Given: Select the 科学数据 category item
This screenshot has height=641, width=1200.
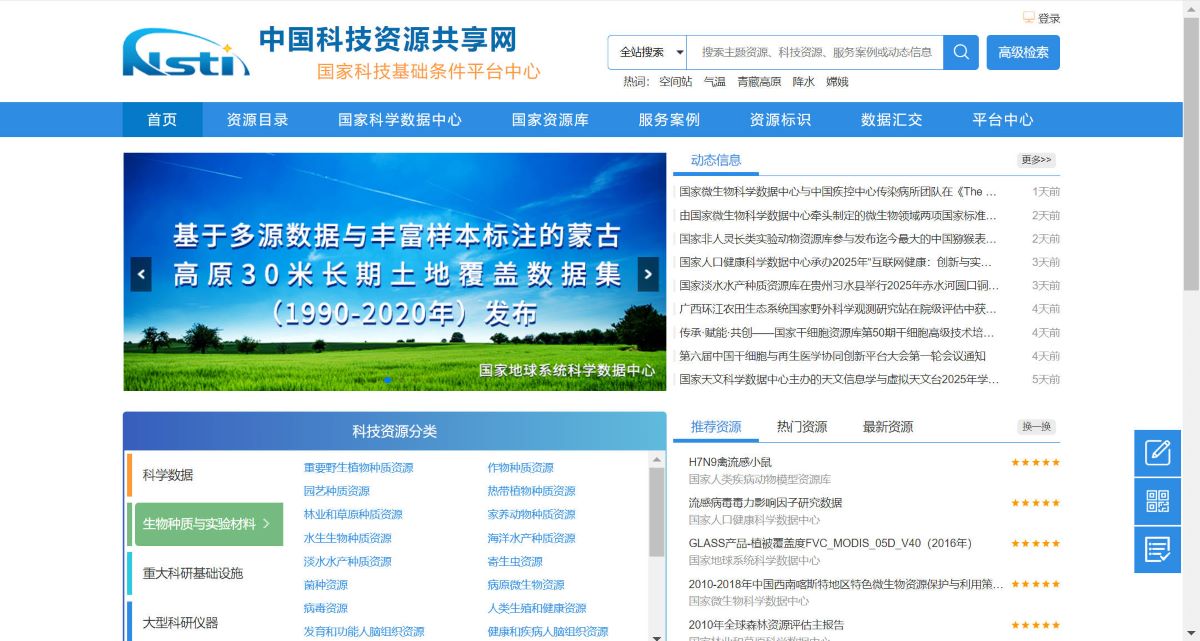Looking at the screenshot, I should (168, 475).
